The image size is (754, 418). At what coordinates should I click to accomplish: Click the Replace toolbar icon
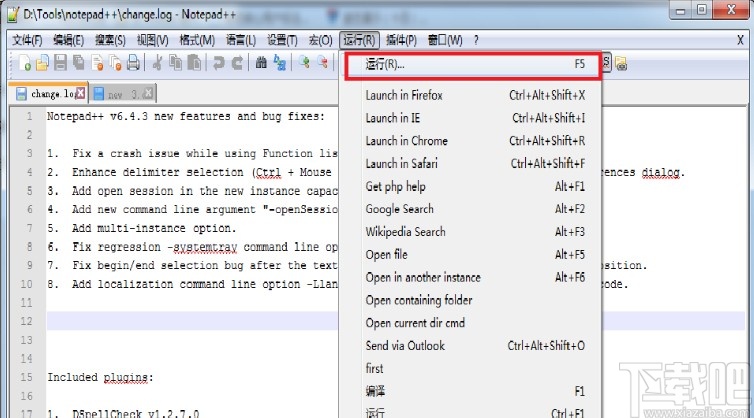[x=279, y=63]
